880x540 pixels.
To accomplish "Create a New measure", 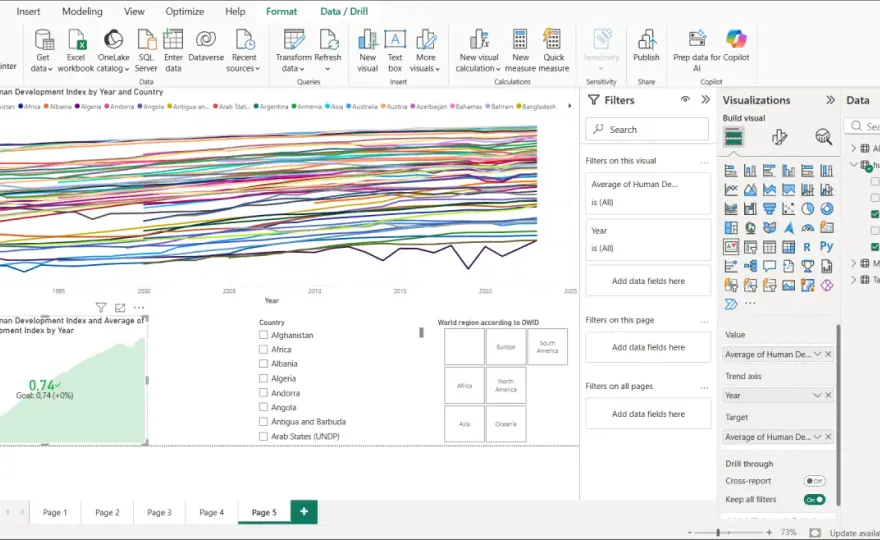I will point(520,51).
